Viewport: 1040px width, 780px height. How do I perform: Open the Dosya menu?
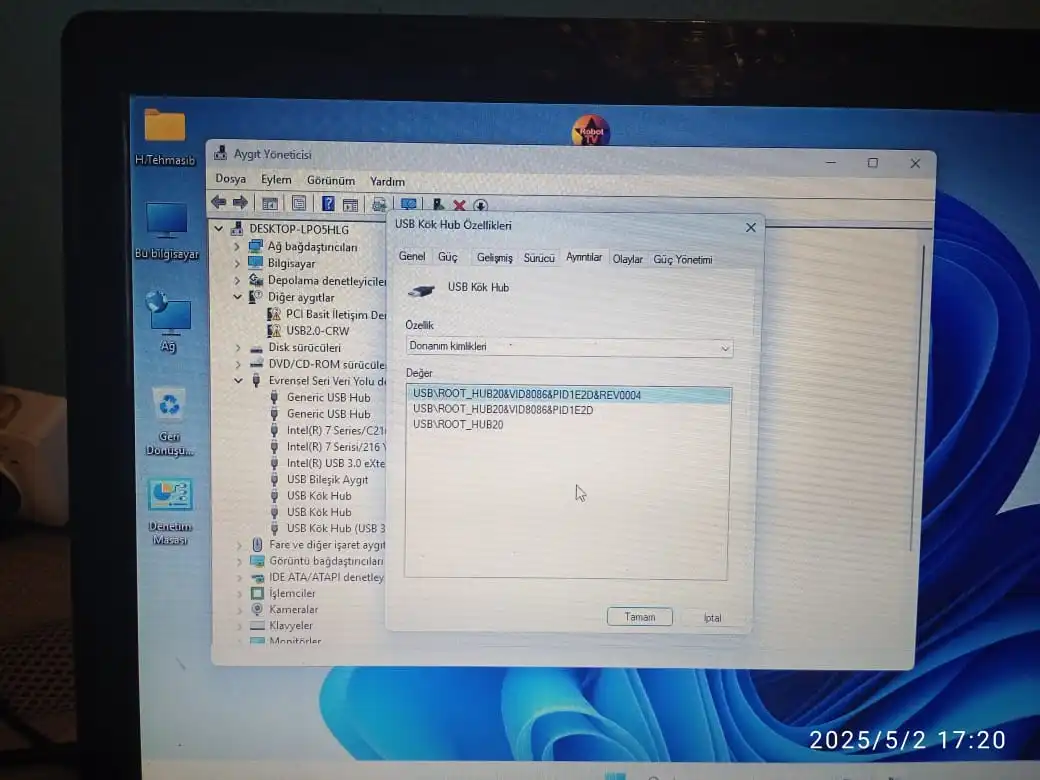[x=231, y=178]
